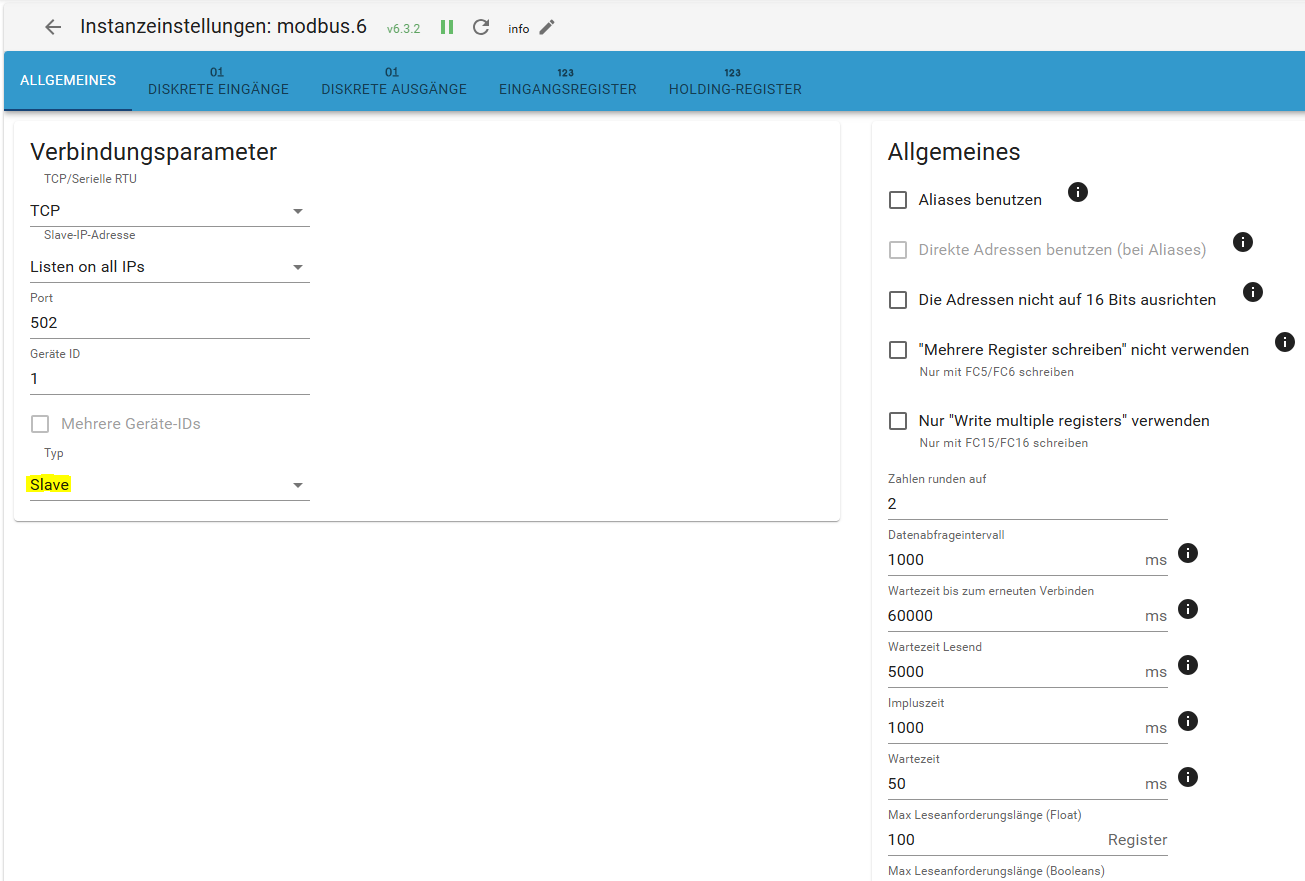The width and height of the screenshot is (1305, 881).
Task: Open the Typ dropdown showing Slave
Action: tap(169, 485)
